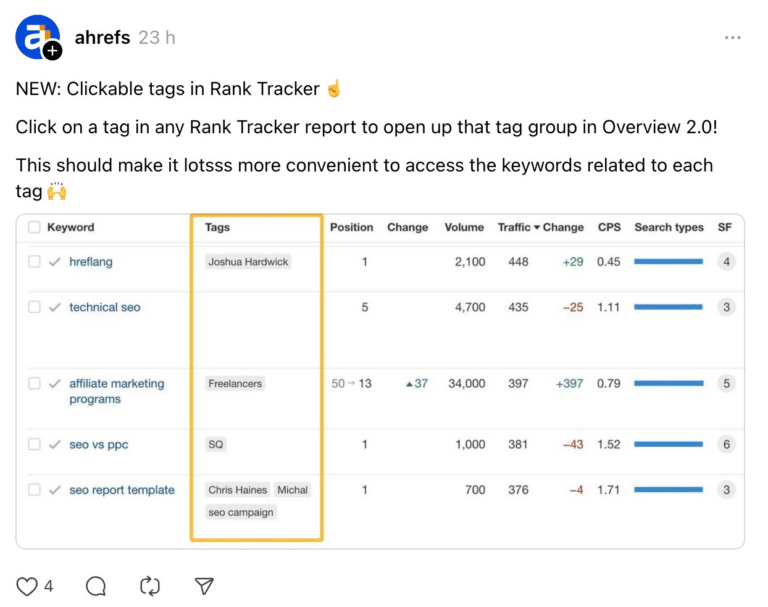This screenshot has height=607, width=768.
Task: Click the SF badge showing 6
Action: 726,445
